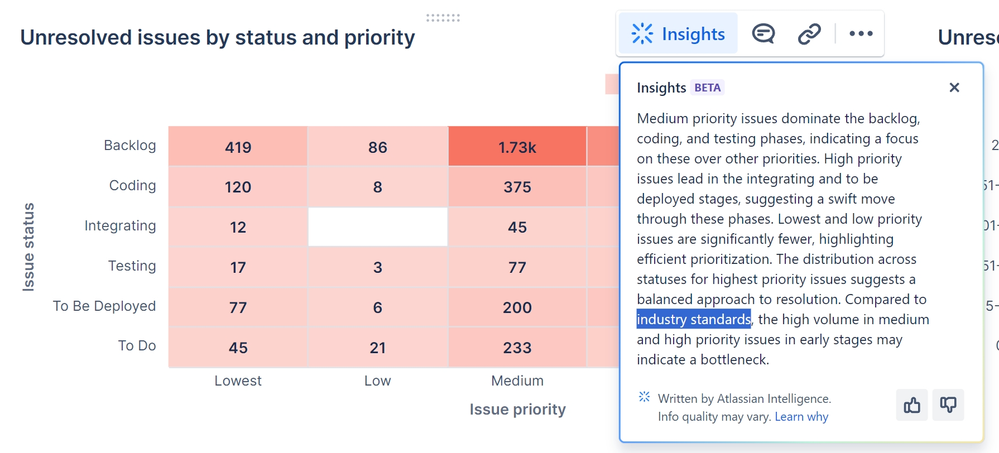Click the highlighted industry standards text

click(693, 319)
